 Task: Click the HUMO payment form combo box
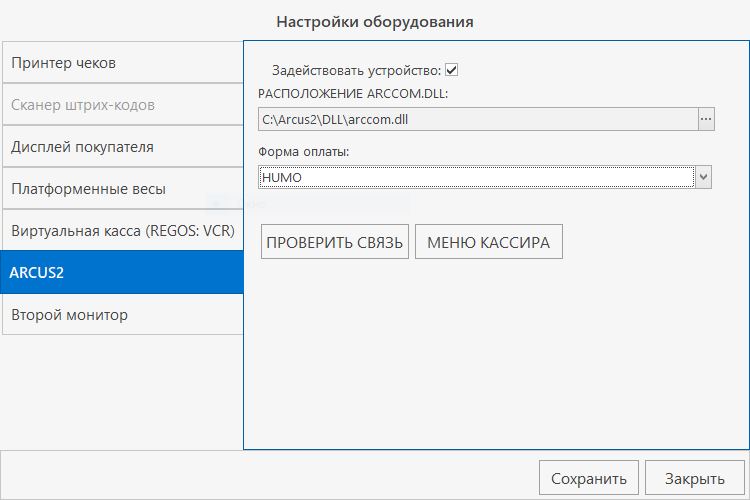click(x=475, y=177)
